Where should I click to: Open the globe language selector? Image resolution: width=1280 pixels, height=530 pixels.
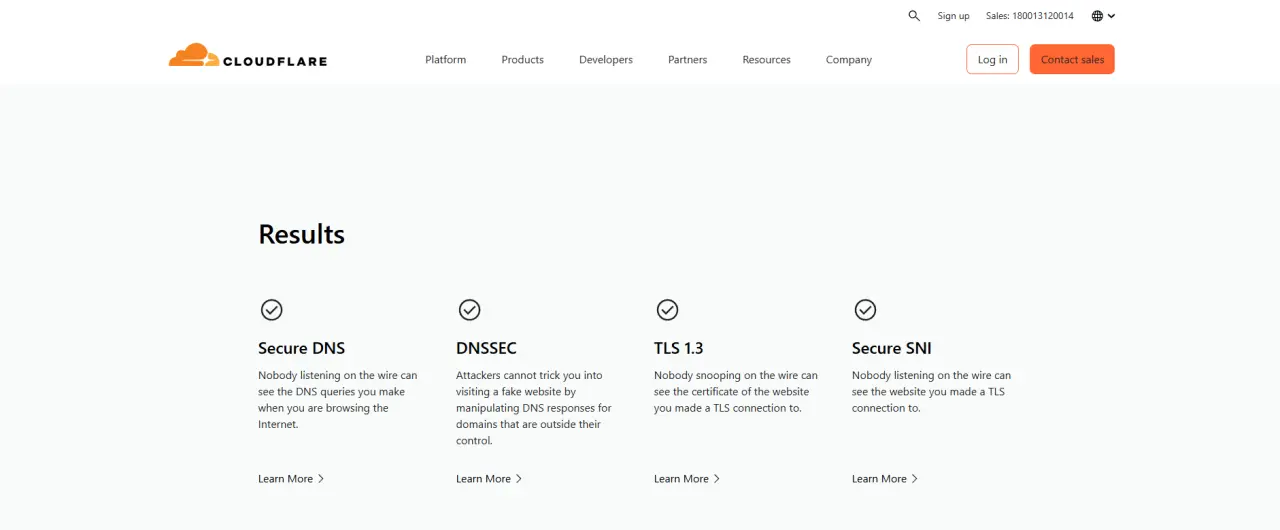(x=1103, y=16)
